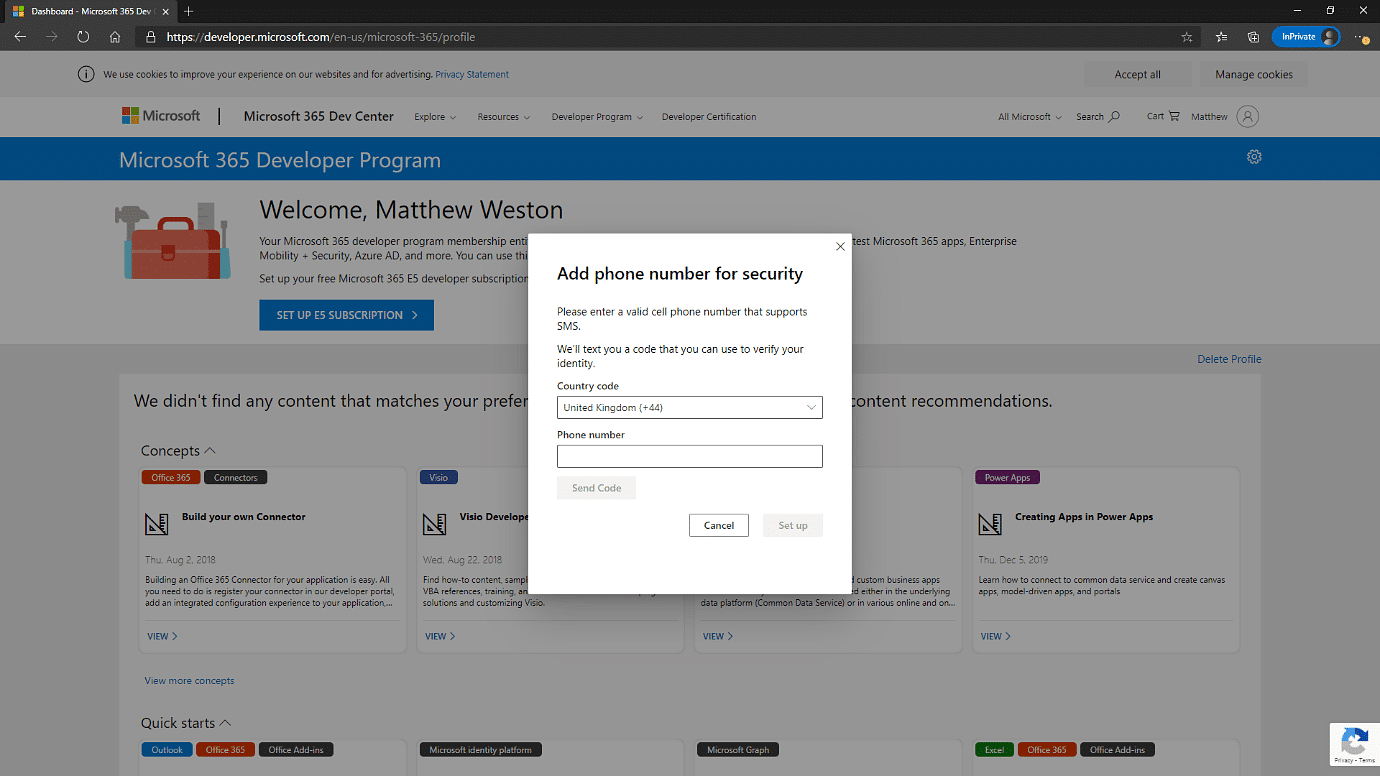This screenshot has height=776, width=1380.
Task: Click the Send Code button
Action: tap(596, 488)
